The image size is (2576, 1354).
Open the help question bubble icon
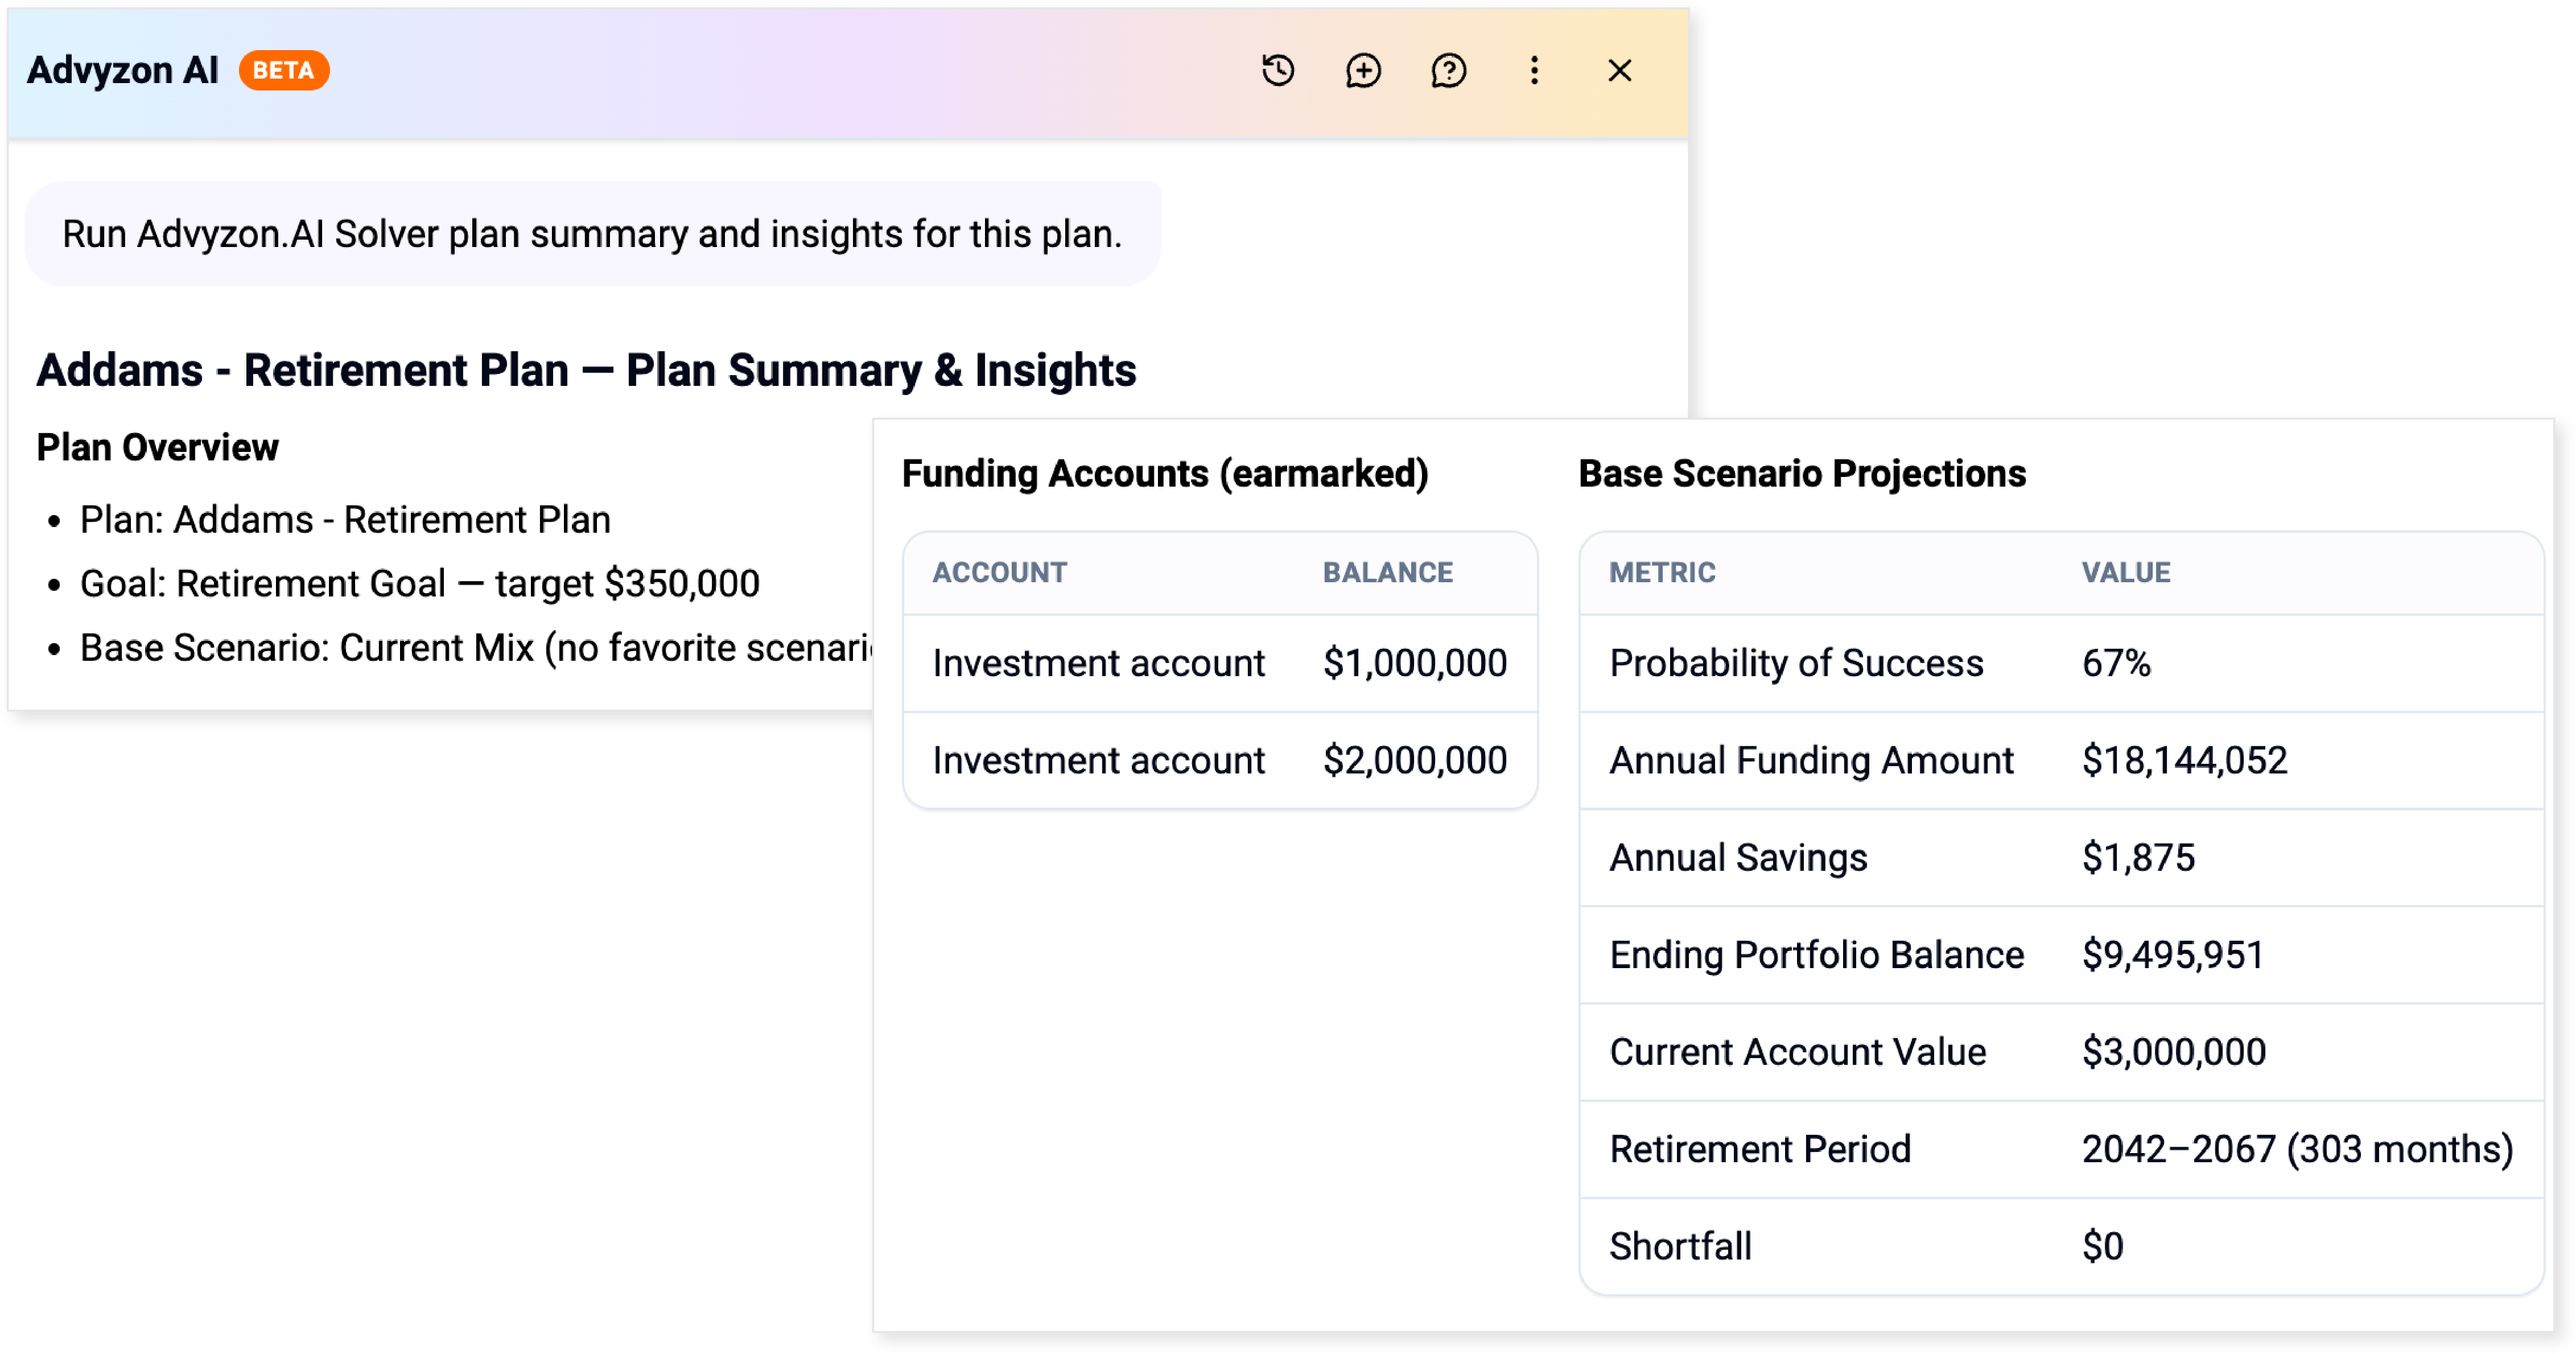pyautogui.click(x=1448, y=71)
